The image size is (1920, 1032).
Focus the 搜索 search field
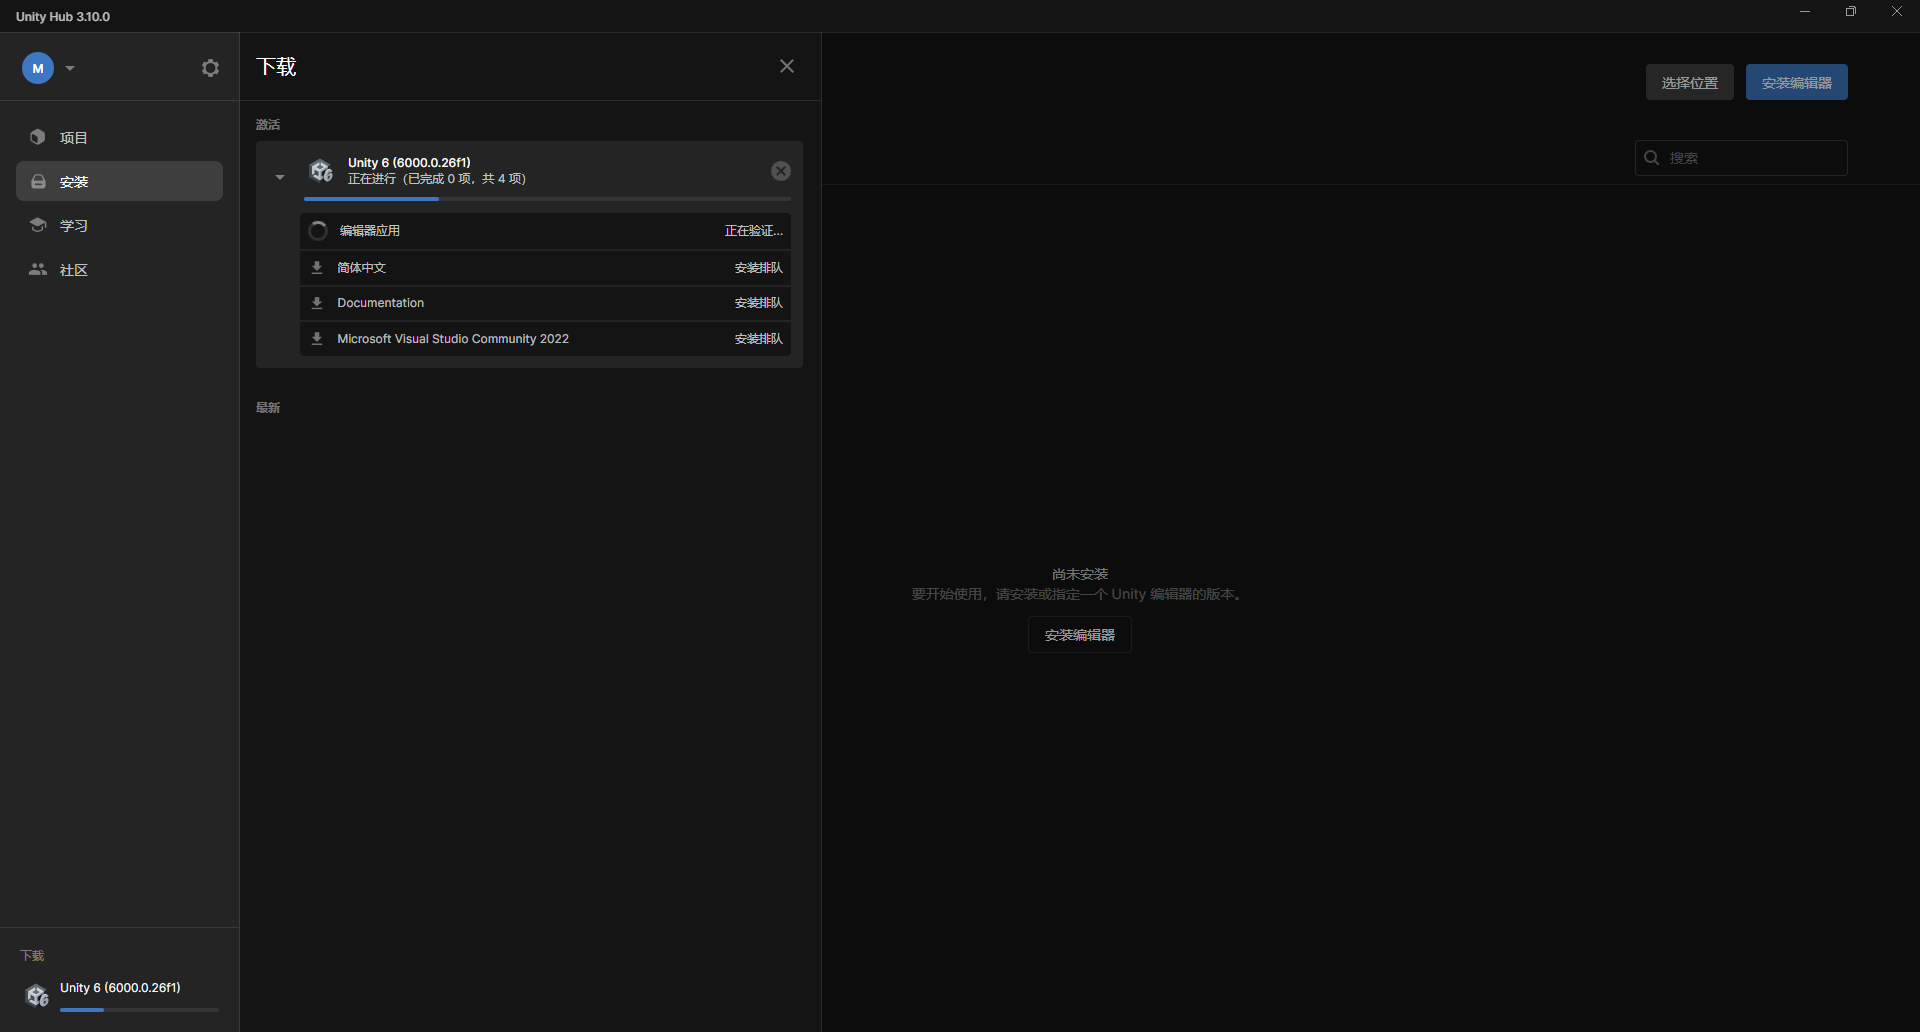pyautogui.click(x=1741, y=158)
